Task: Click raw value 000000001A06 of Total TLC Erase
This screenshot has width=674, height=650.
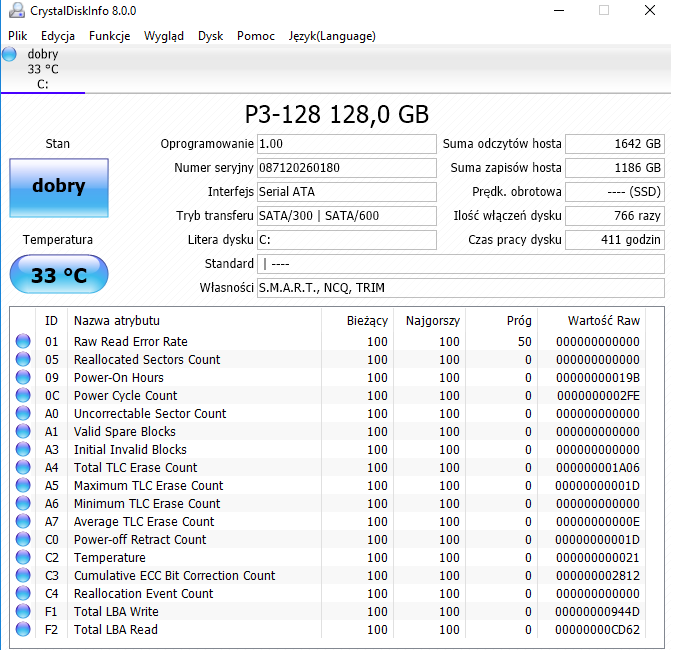Action: pyautogui.click(x=598, y=467)
